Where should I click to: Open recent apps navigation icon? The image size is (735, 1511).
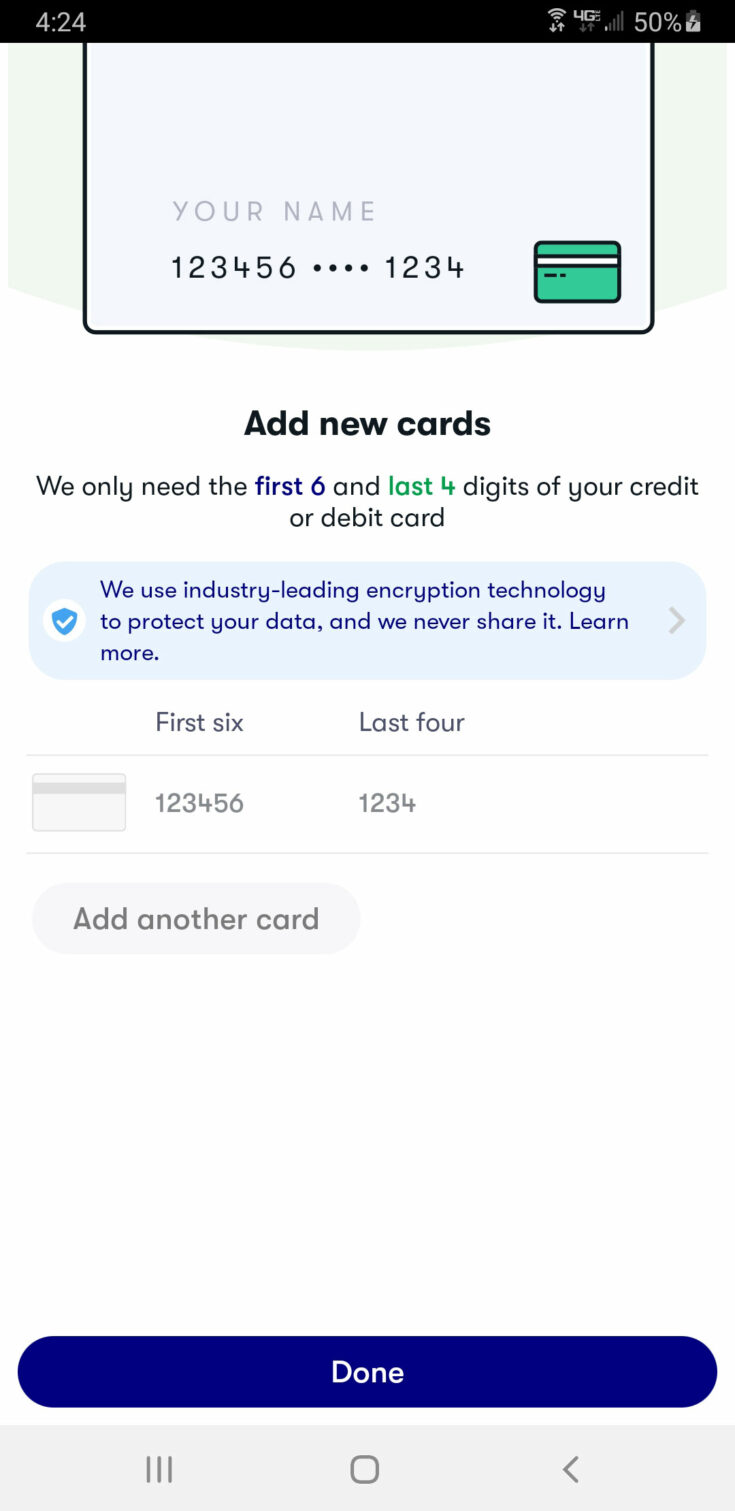159,1468
